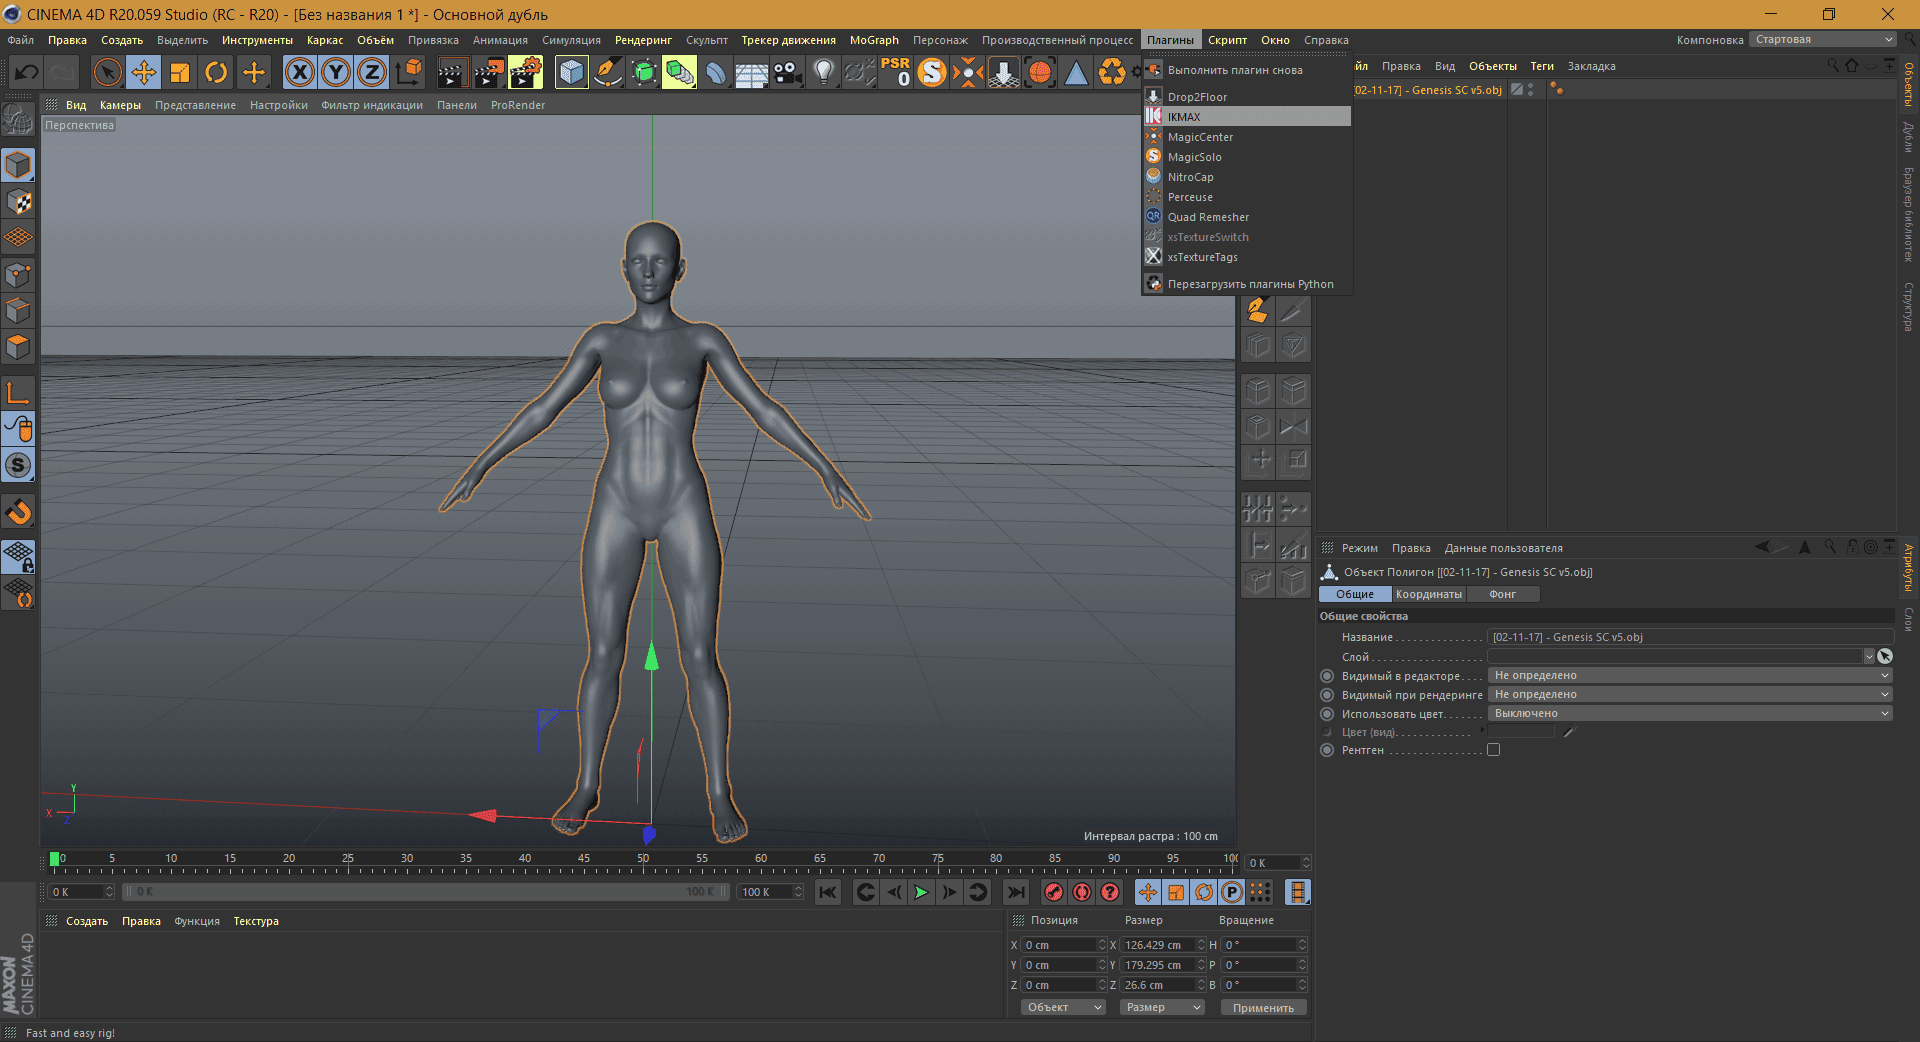Open the Слой dropdown arrow
Image resolution: width=1920 pixels, height=1042 pixels.
coord(1868,657)
